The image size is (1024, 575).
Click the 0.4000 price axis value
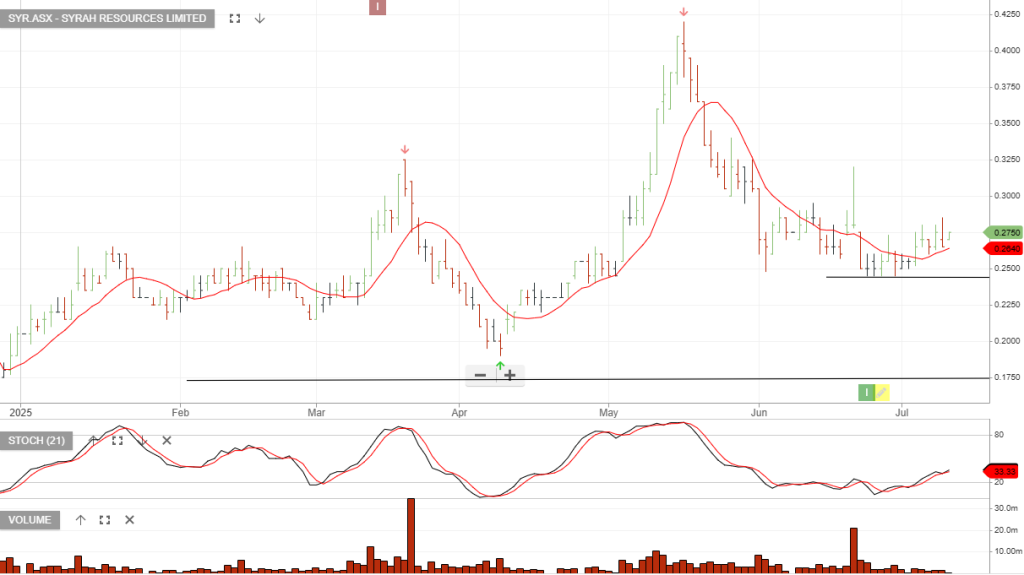(1007, 50)
